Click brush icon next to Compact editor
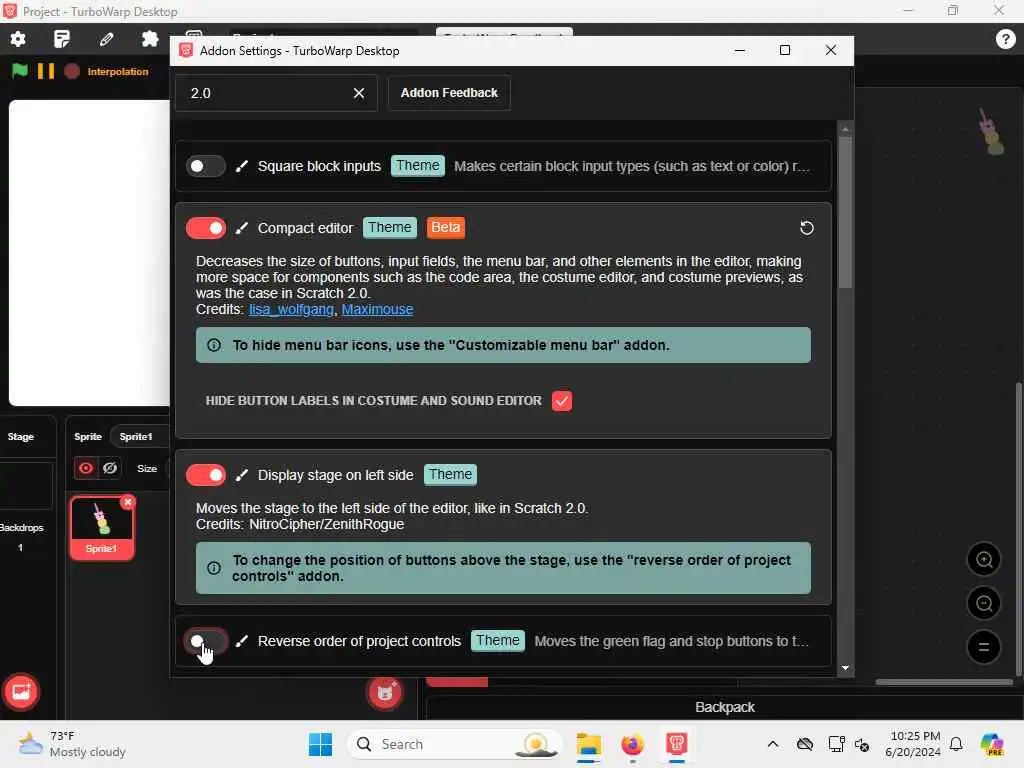The width and height of the screenshot is (1024, 768). click(x=242, y=228)
